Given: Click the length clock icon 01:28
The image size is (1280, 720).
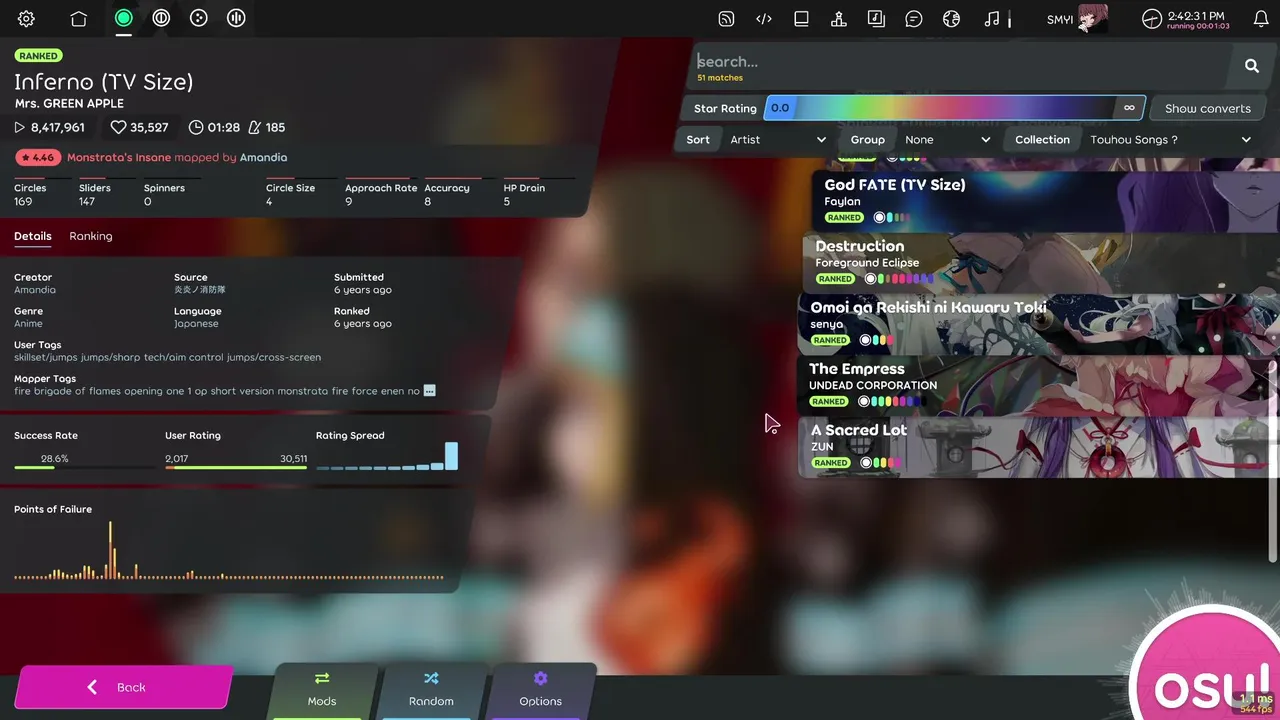Looking at the screenshot, I should tap(196, 128).
